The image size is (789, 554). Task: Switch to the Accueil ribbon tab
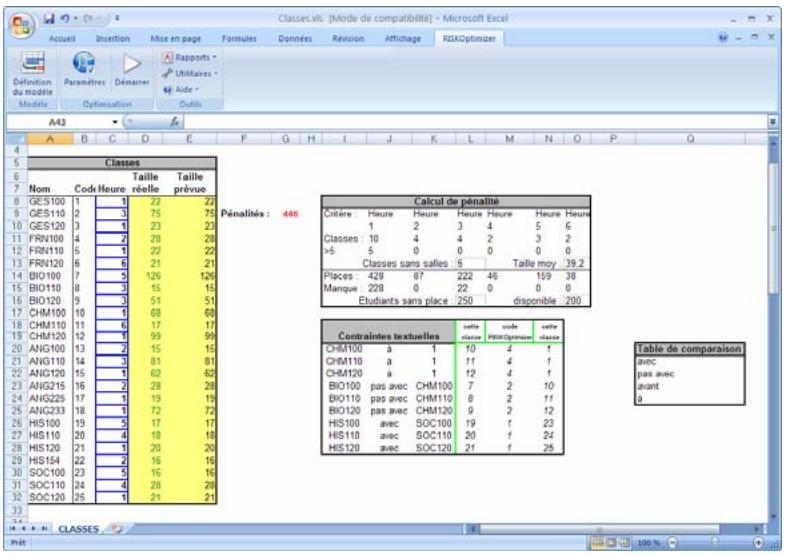click(62, 39)
